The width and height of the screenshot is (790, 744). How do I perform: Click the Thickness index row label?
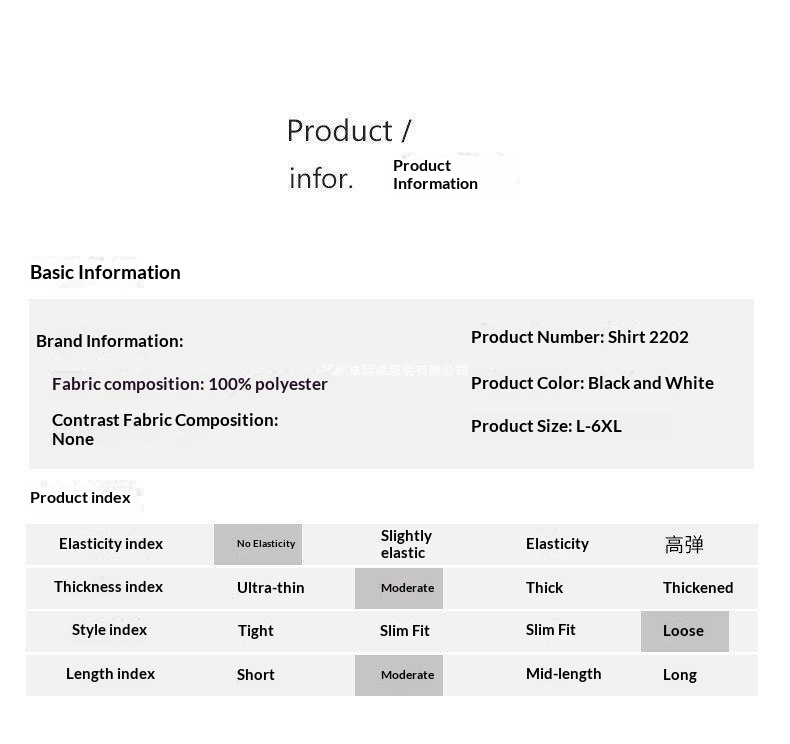coord(108,587)
